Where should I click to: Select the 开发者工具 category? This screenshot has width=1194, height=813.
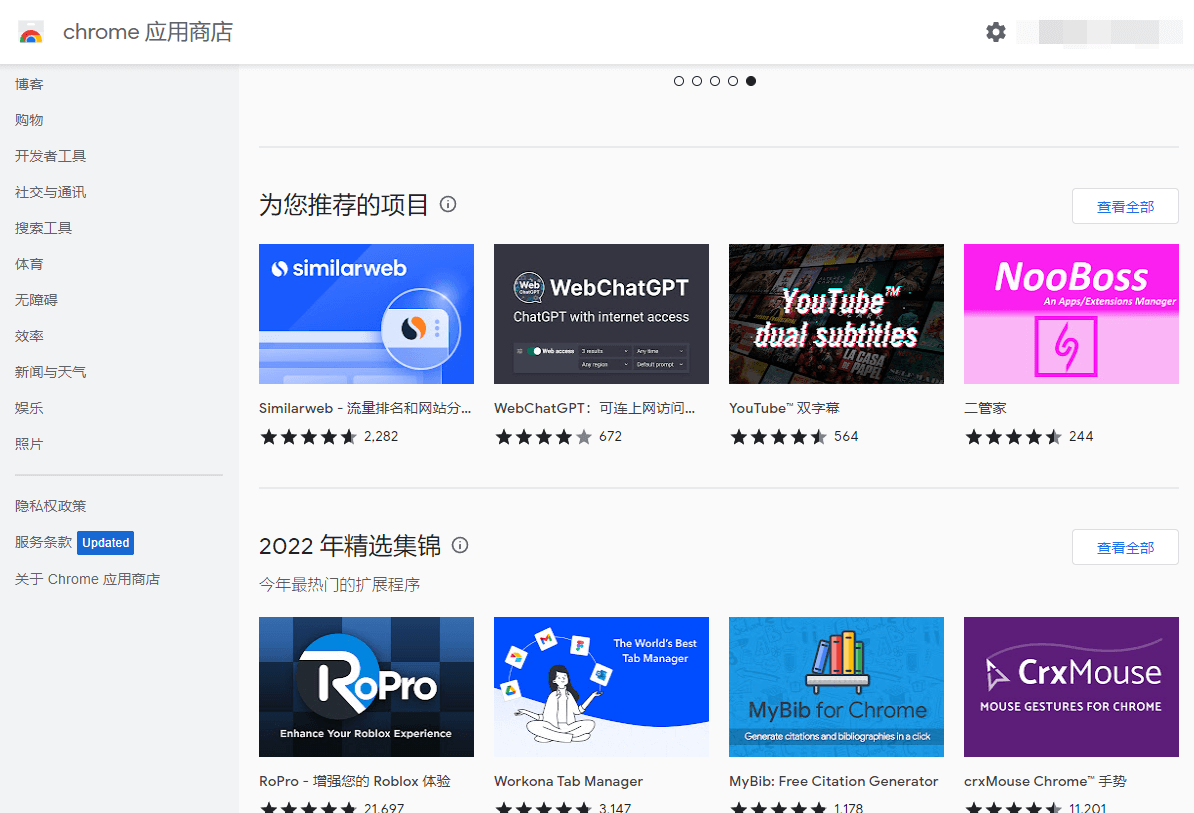(50, 156)
